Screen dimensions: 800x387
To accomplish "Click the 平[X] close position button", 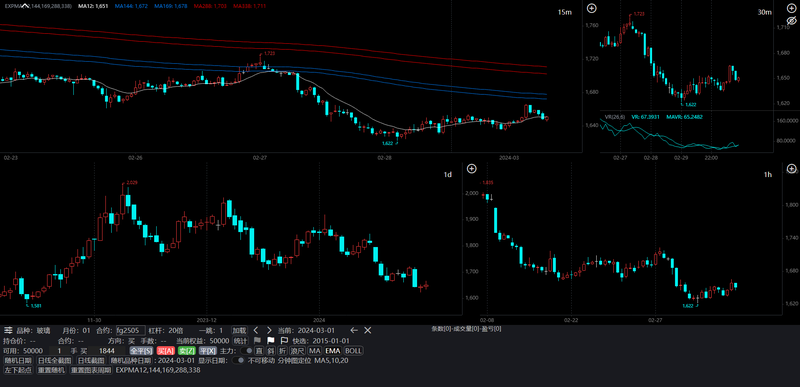I will tap(208, 351).
